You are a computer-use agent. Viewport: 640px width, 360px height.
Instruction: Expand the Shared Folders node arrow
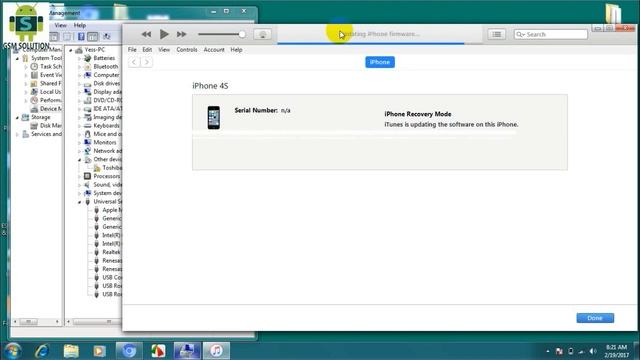coord(26,84)
